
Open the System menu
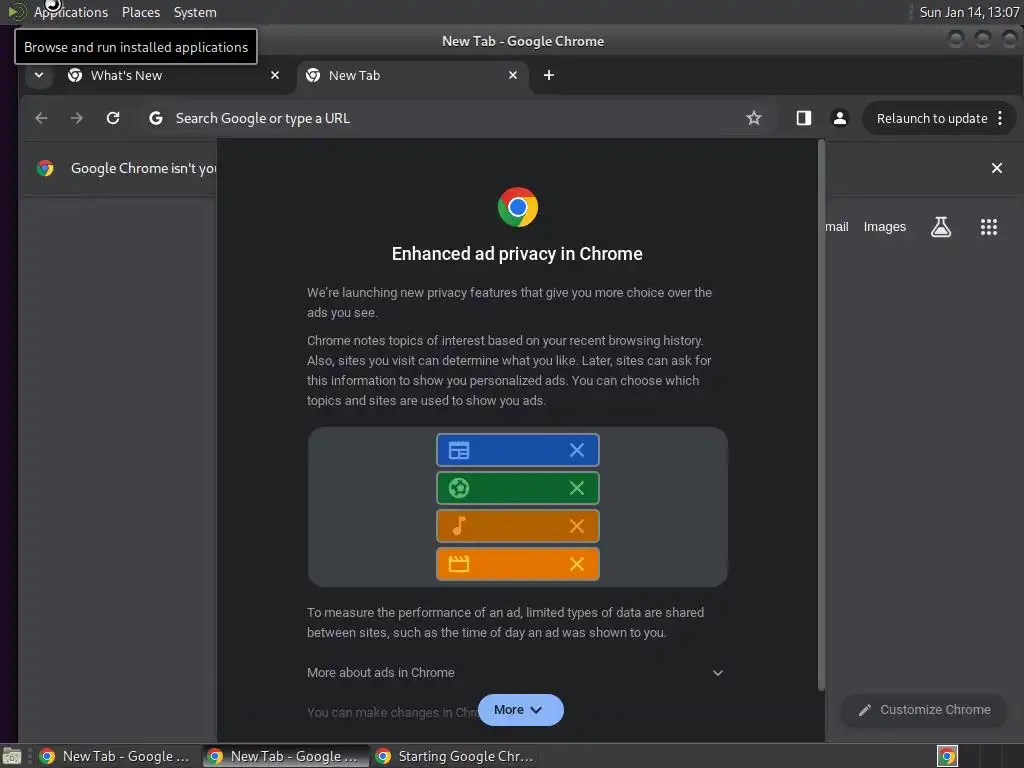pyautogui.click(x=195, y=12)
